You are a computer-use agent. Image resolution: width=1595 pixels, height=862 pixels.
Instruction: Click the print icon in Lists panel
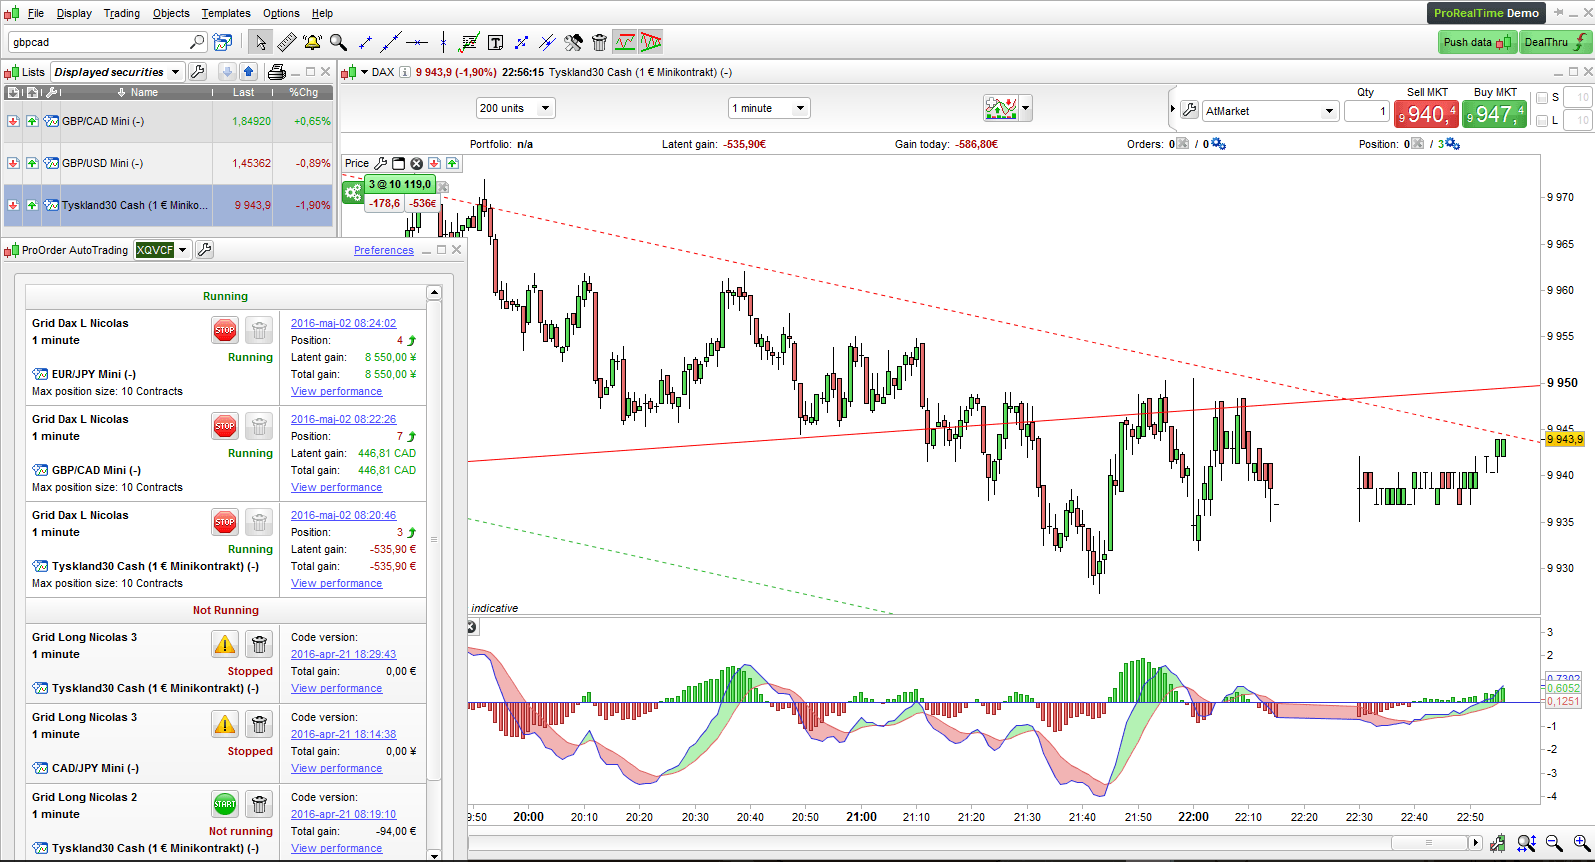click(x=277, y=72)
